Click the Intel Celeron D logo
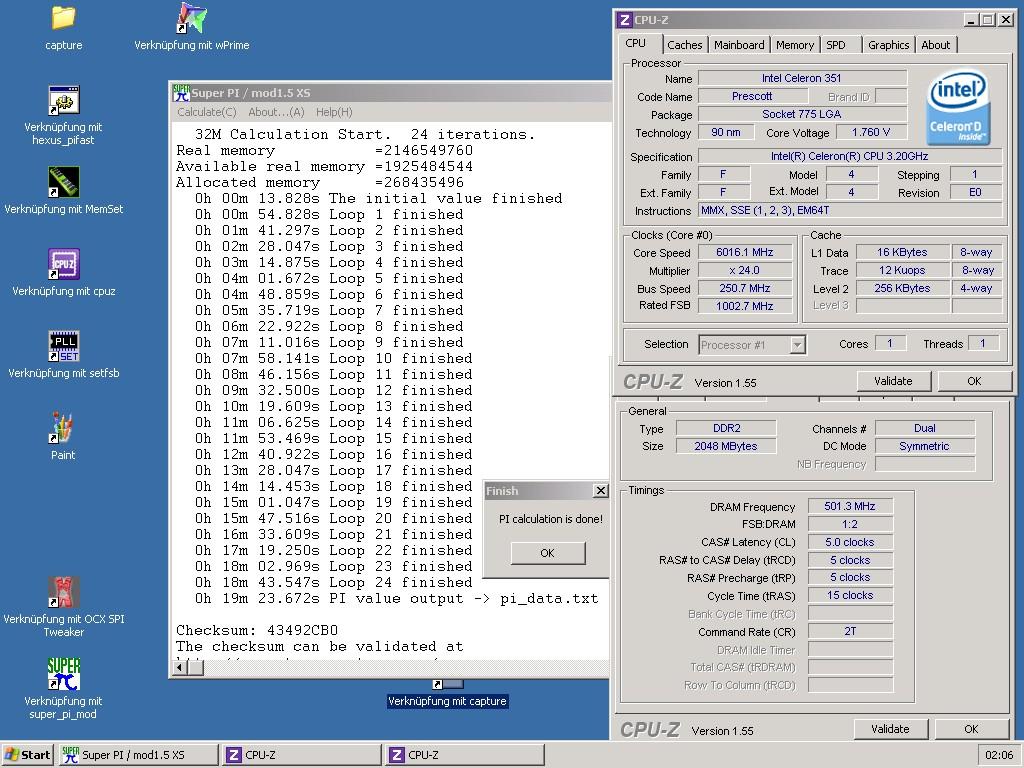Viewport: 1024px width, 768px height. pos(958,108)
